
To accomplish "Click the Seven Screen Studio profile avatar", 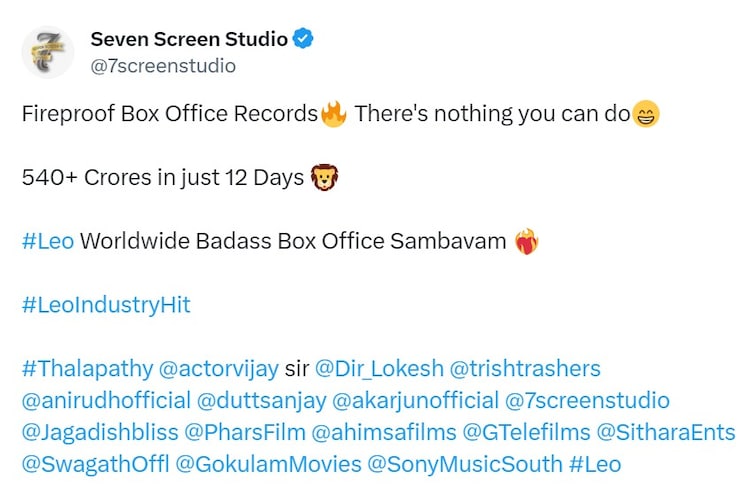I will [x=47, y=53].
